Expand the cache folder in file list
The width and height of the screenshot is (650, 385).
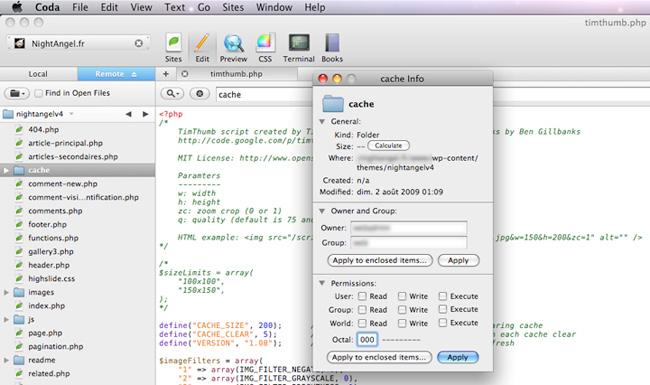[6, 170]
